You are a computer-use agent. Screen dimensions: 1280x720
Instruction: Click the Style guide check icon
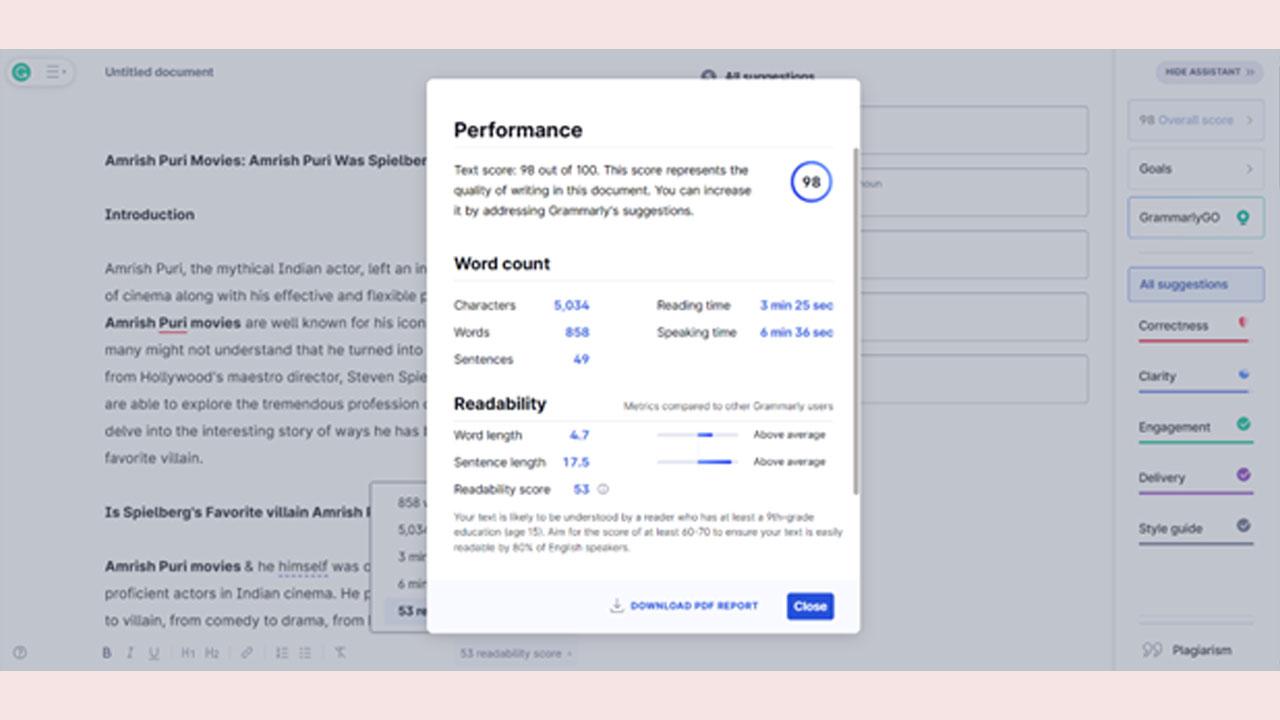pyautogui.click(x=1243, y=525)
